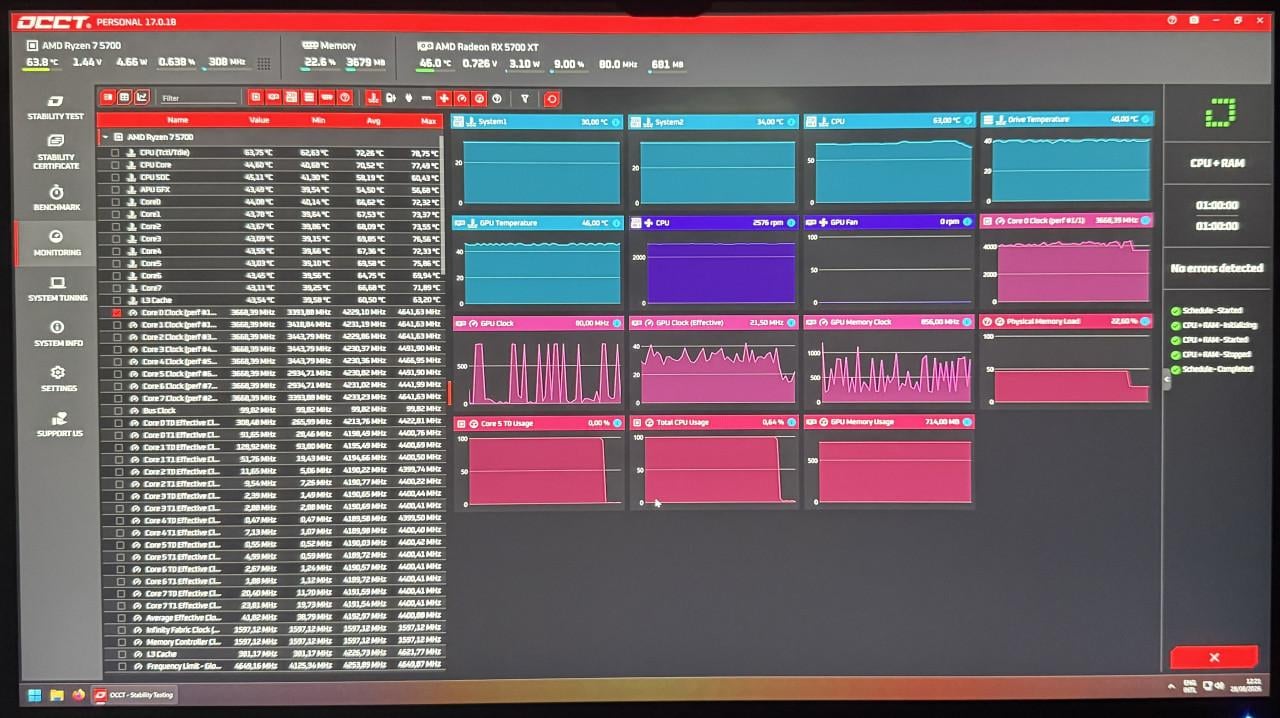Collapse the AMD Ryzen 7 5700 sensor group
This screenshot has height=718, width=1280.
pos(105,137)
